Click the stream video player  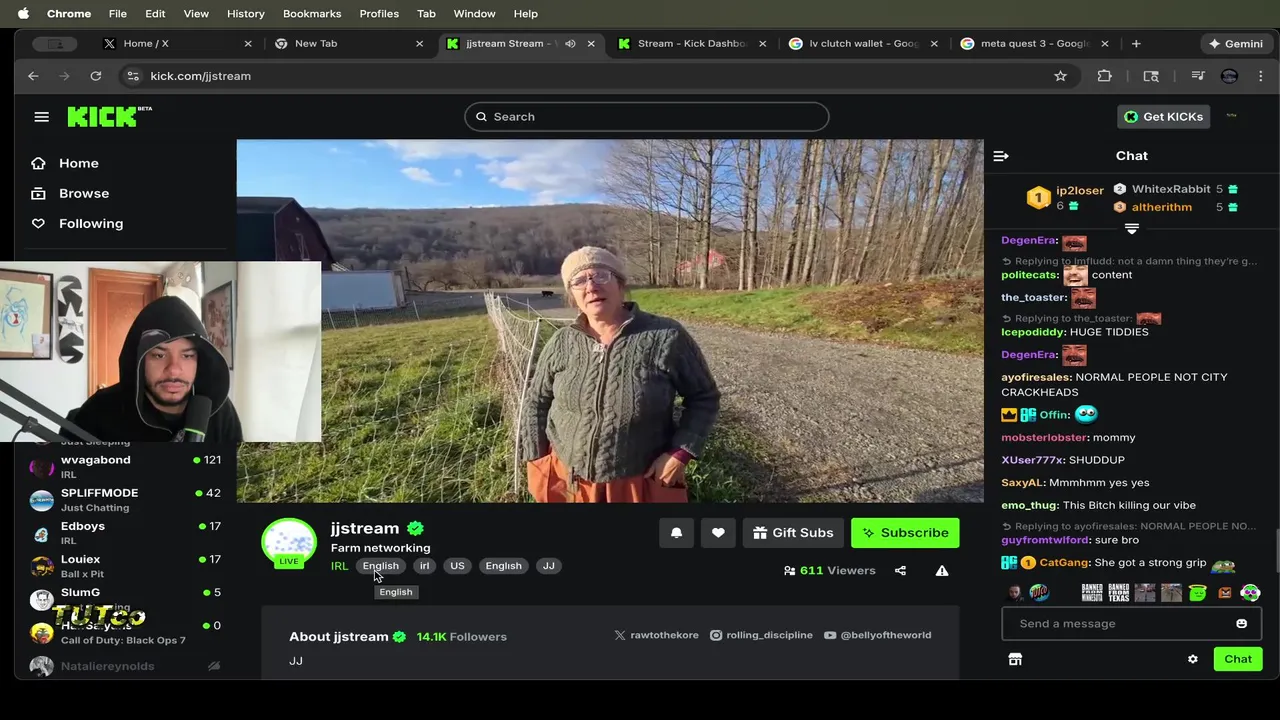click(610, 321)
